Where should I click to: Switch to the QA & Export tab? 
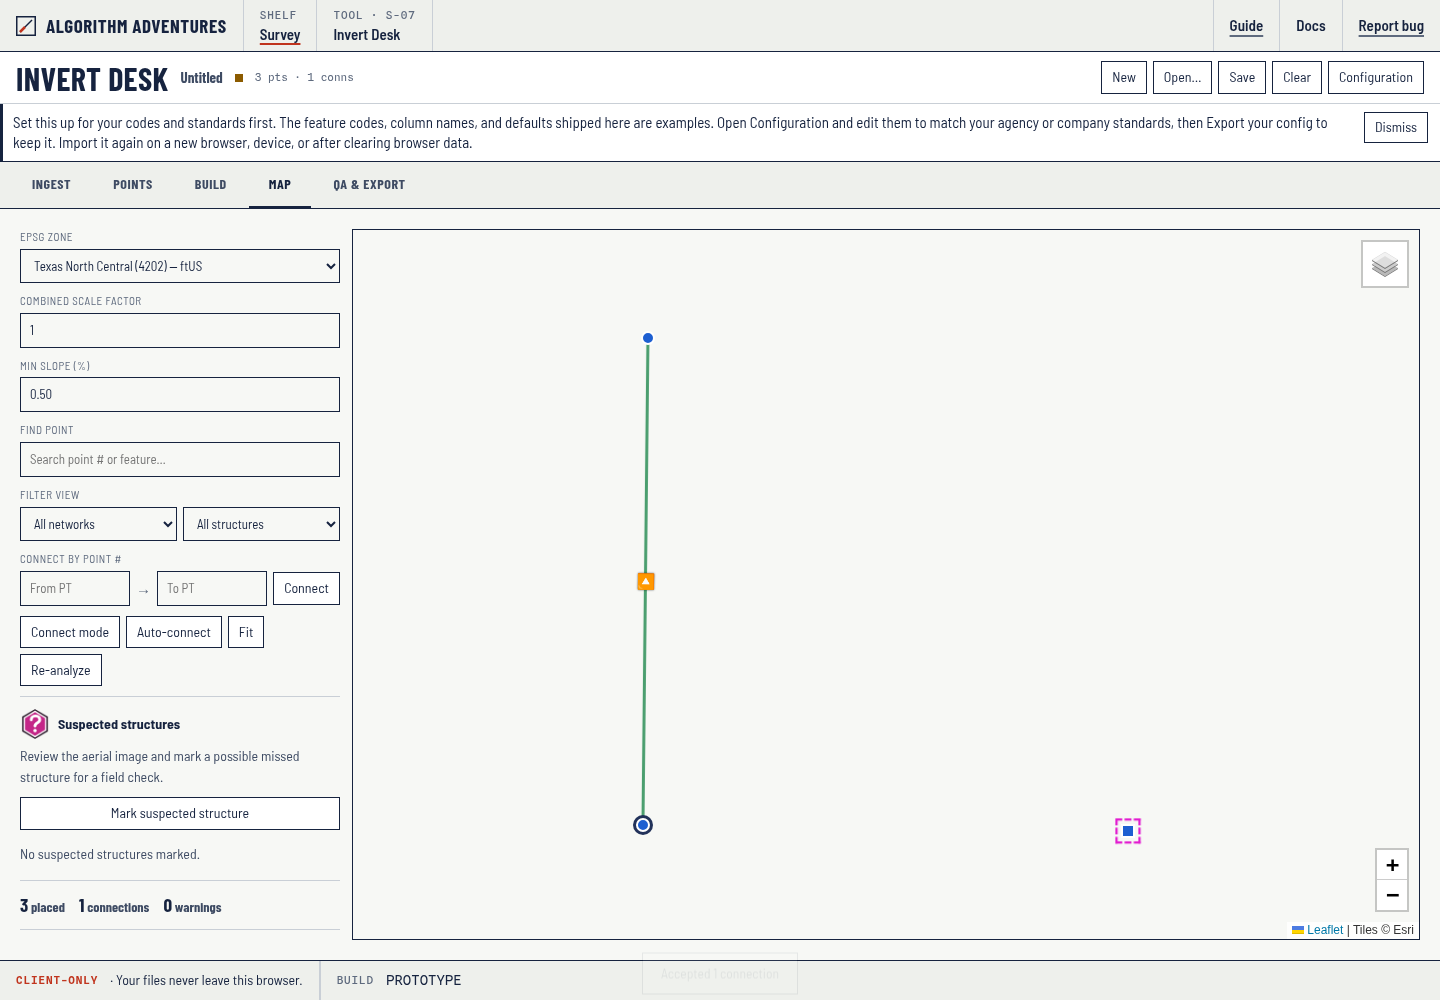coord(369,185)
